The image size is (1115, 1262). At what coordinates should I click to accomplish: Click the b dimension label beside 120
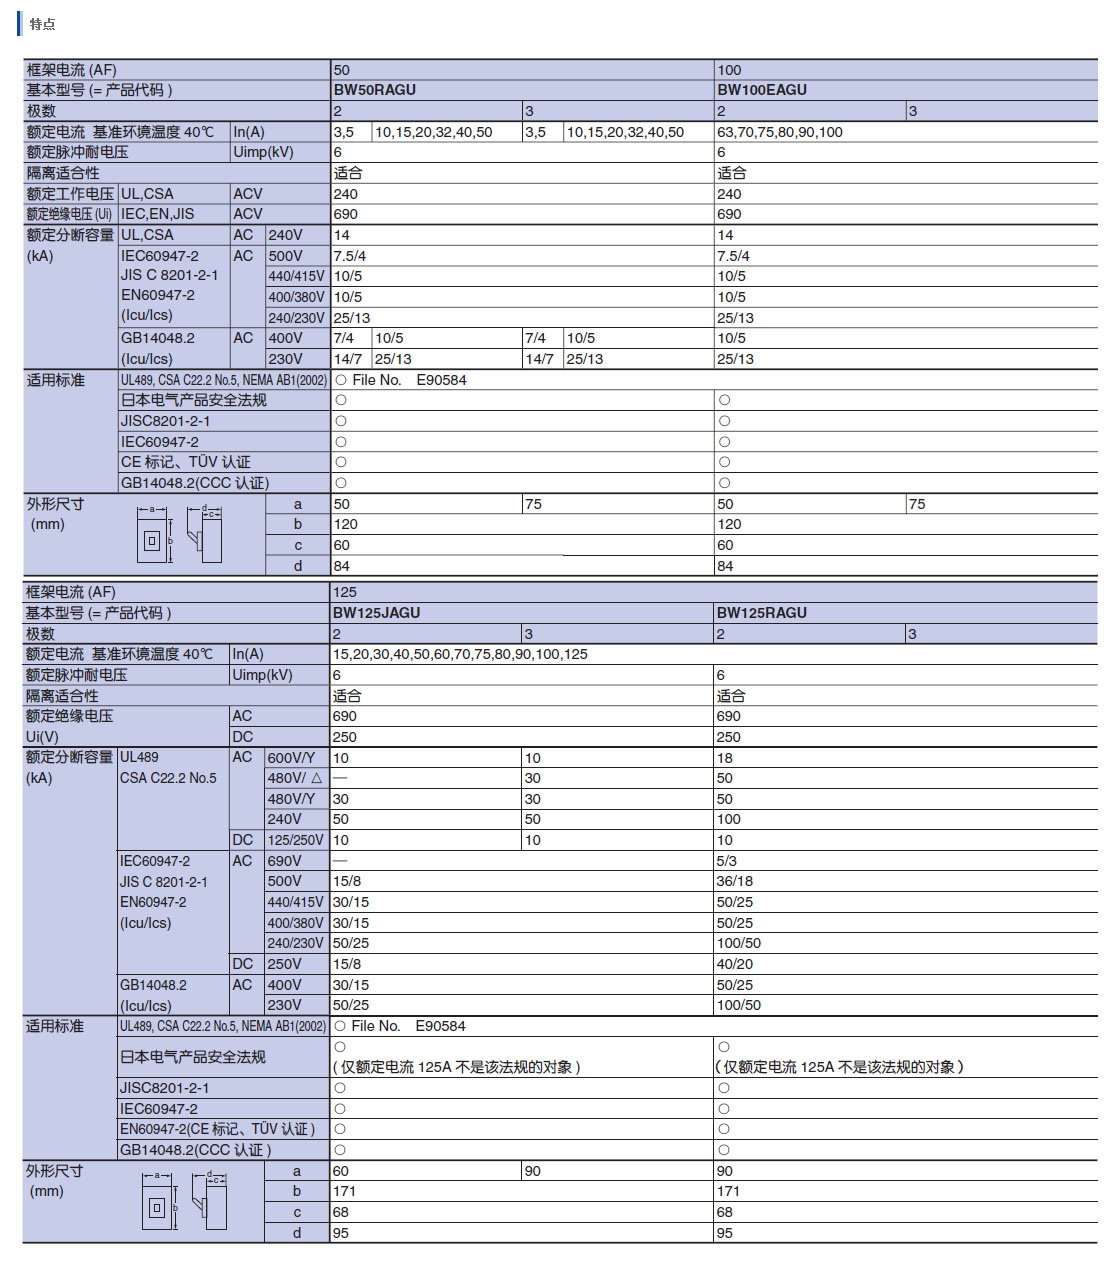coord(298,524)
